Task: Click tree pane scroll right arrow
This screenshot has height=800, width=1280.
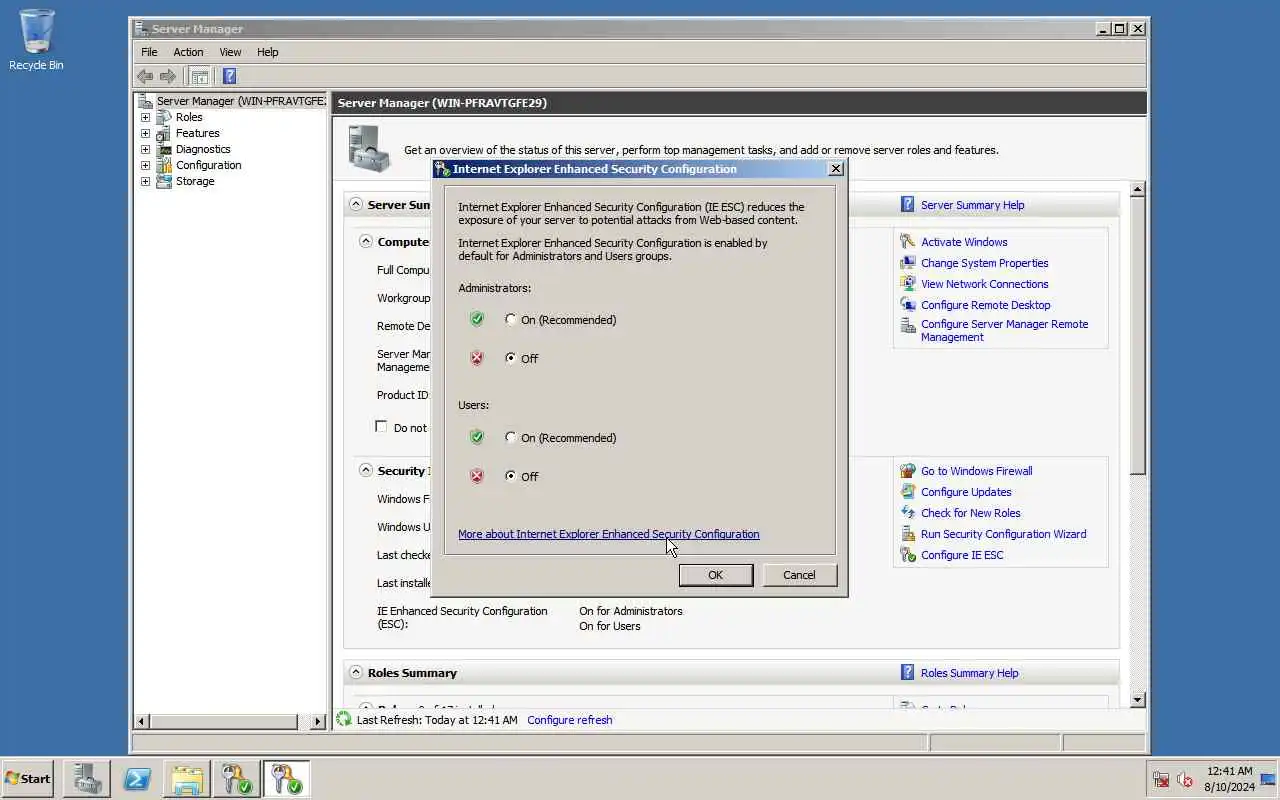Action: (318, 721)
